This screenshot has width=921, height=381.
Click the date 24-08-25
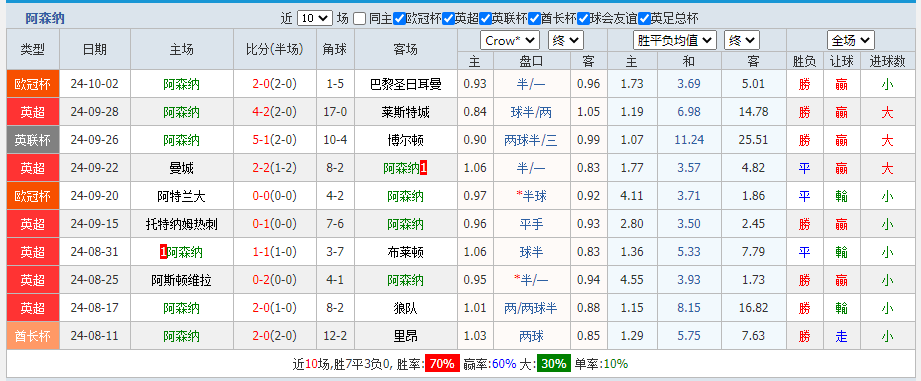tap(94, 281)
